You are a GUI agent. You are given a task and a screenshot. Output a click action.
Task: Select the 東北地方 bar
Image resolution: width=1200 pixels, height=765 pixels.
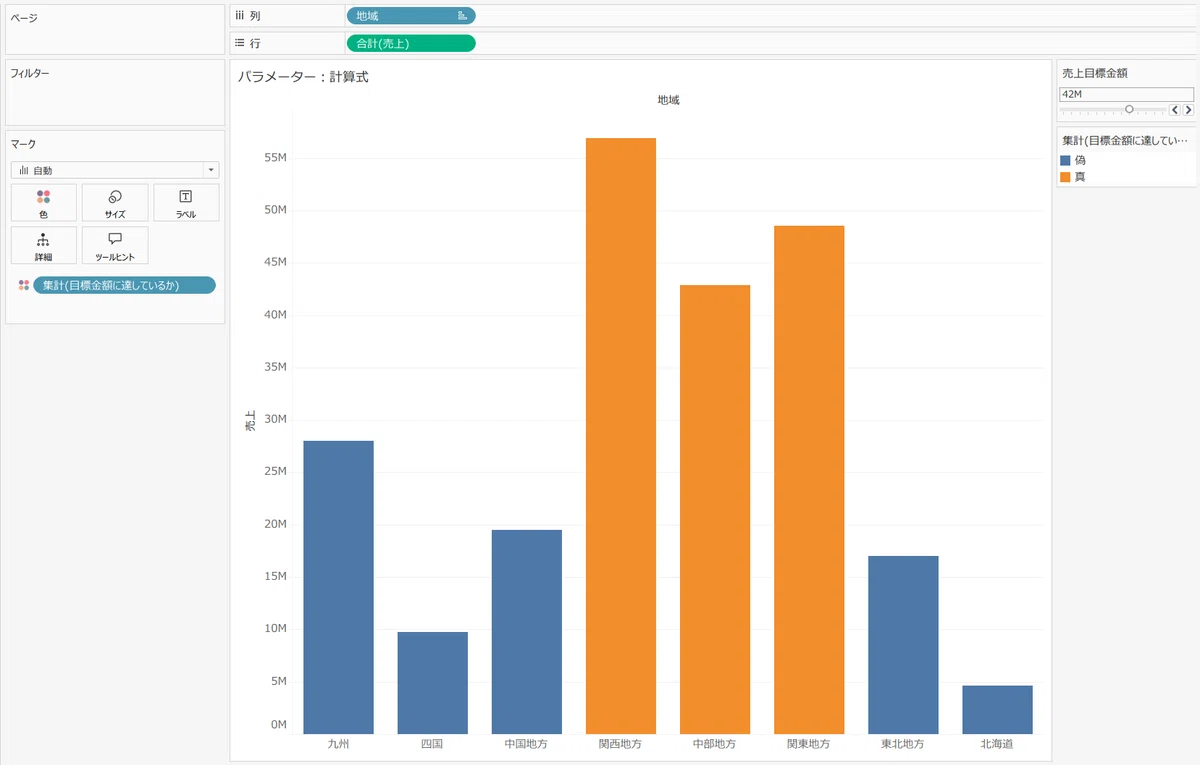pyautogui.click(x=903, y=645)
